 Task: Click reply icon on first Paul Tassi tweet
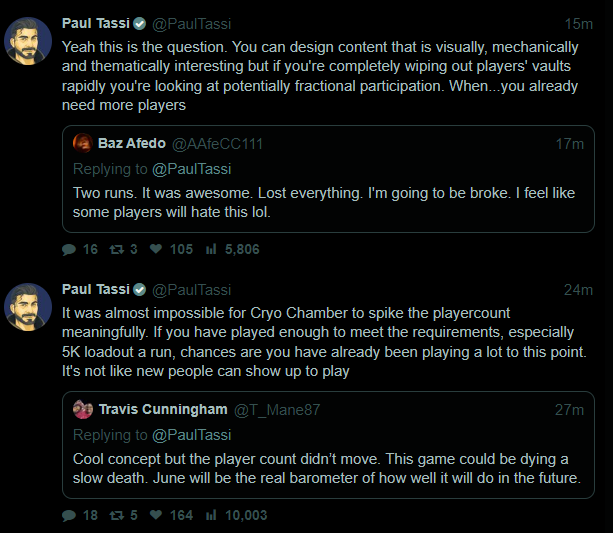(x=69, y=249)
